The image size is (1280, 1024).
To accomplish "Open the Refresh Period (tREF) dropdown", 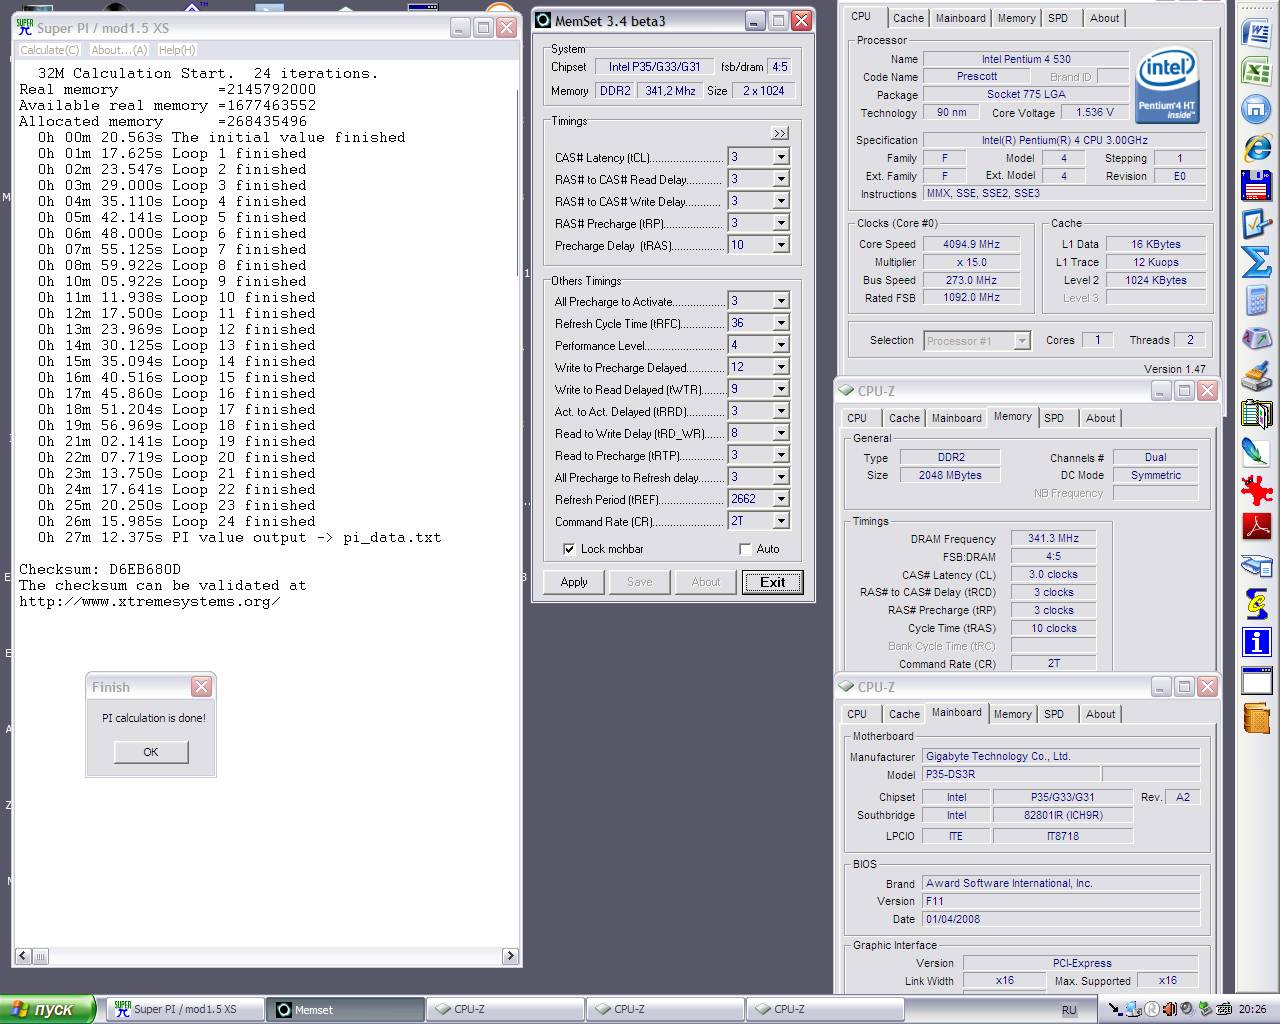I will 781,499.
